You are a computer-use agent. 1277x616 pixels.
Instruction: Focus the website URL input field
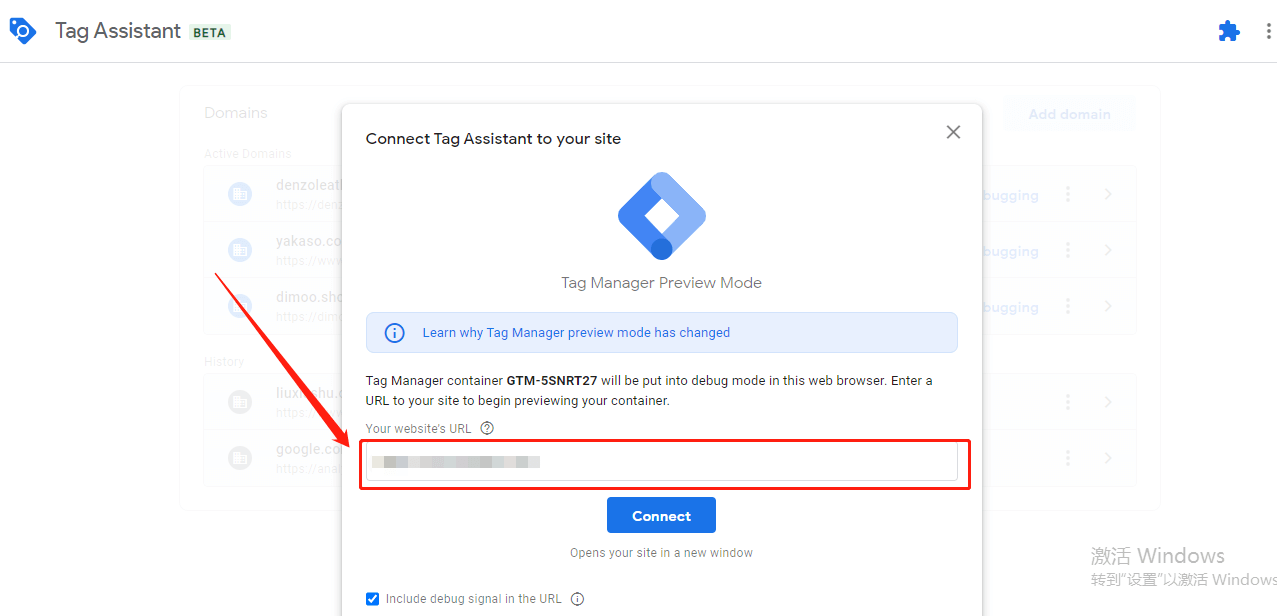point(661,461)
